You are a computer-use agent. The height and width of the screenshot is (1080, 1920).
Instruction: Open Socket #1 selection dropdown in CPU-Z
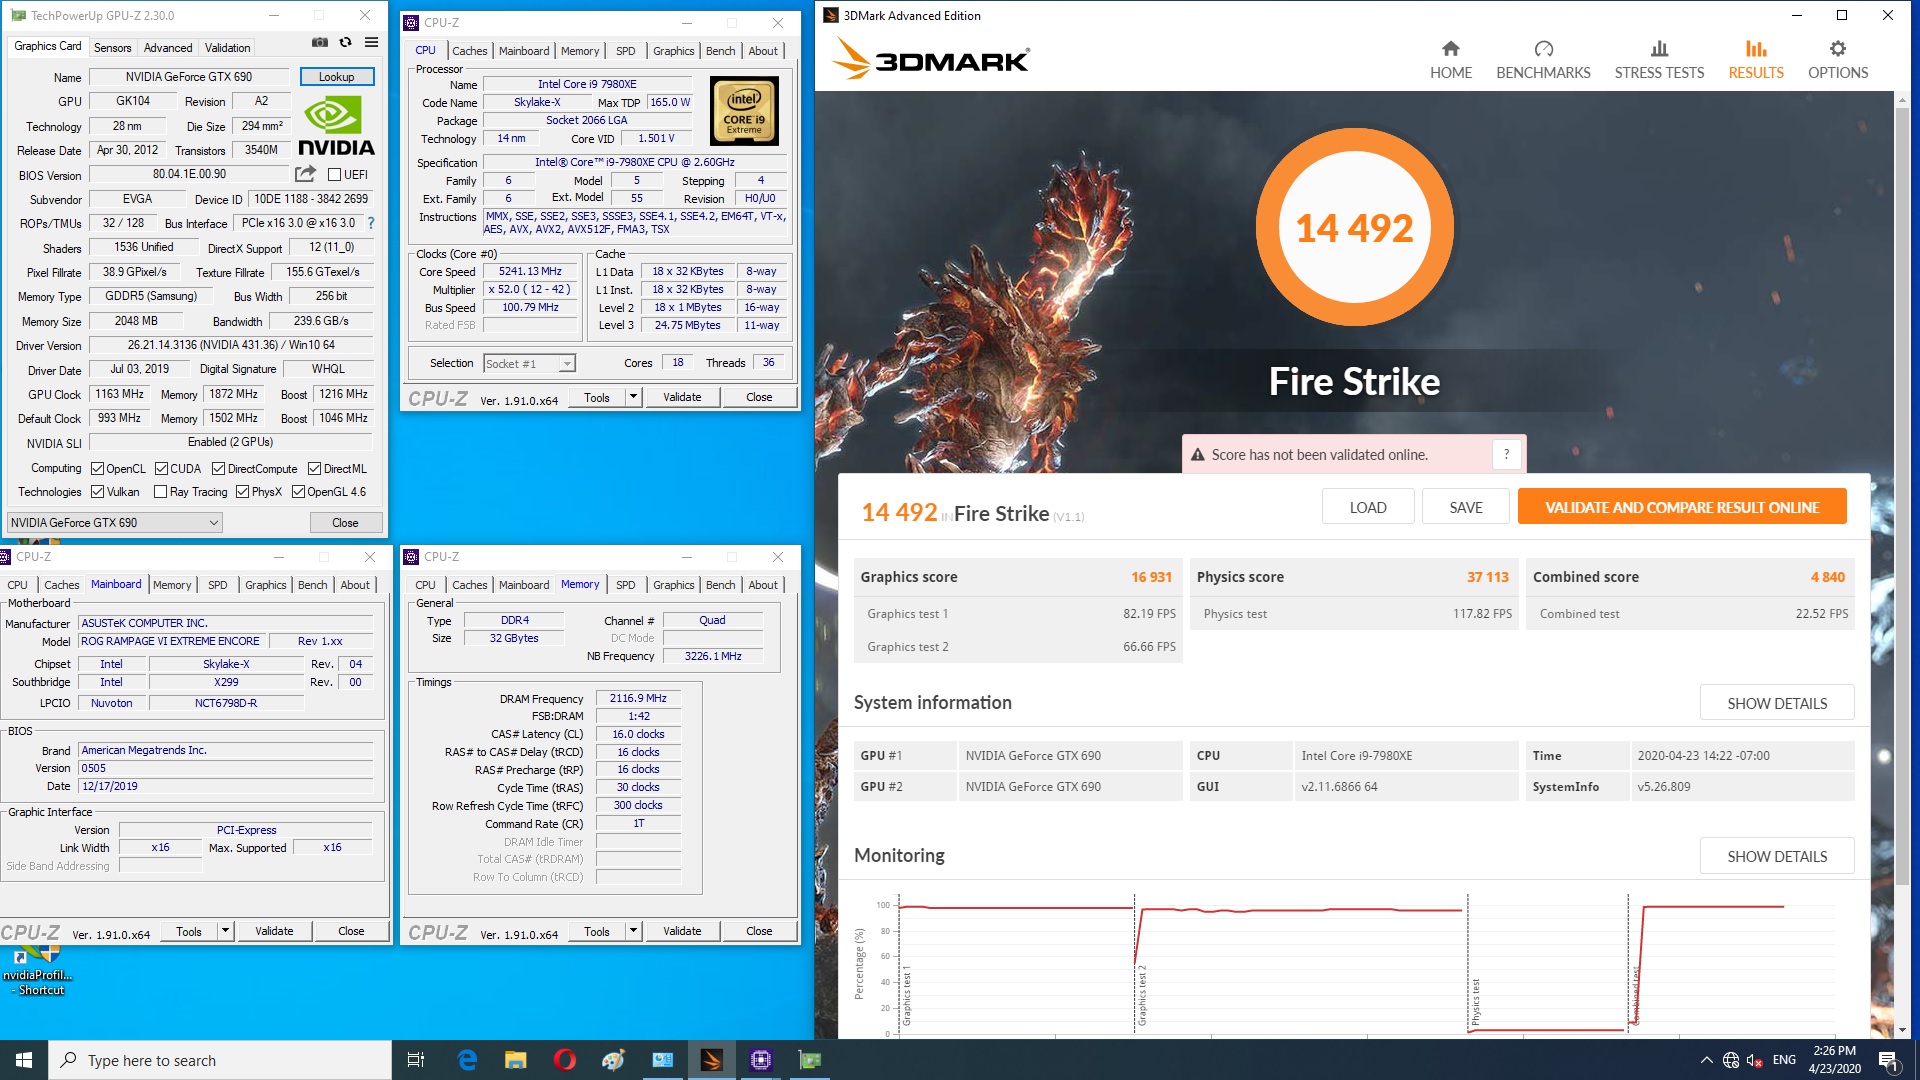click(x=529, y=364)
